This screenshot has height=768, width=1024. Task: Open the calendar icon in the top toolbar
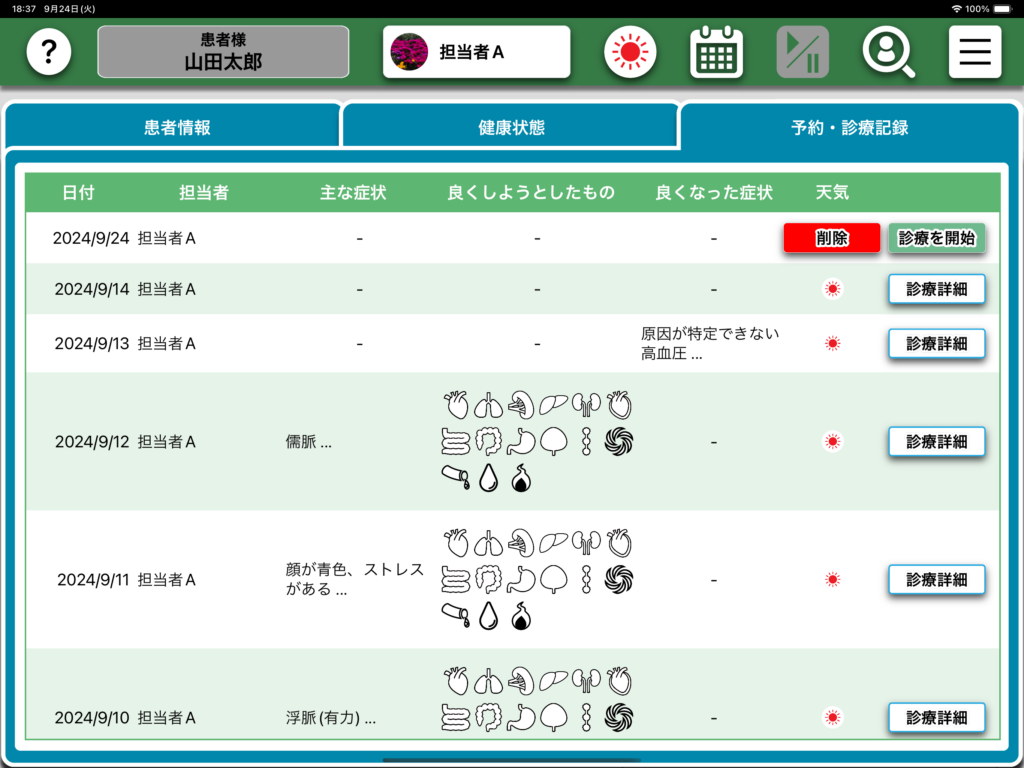pos(716,52)
